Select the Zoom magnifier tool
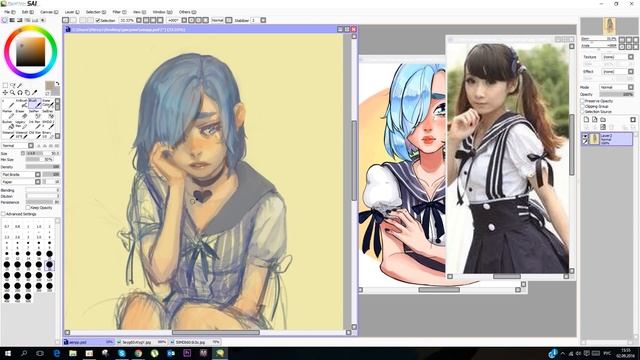Screen dimensions: 640x360 click(13, 93)
